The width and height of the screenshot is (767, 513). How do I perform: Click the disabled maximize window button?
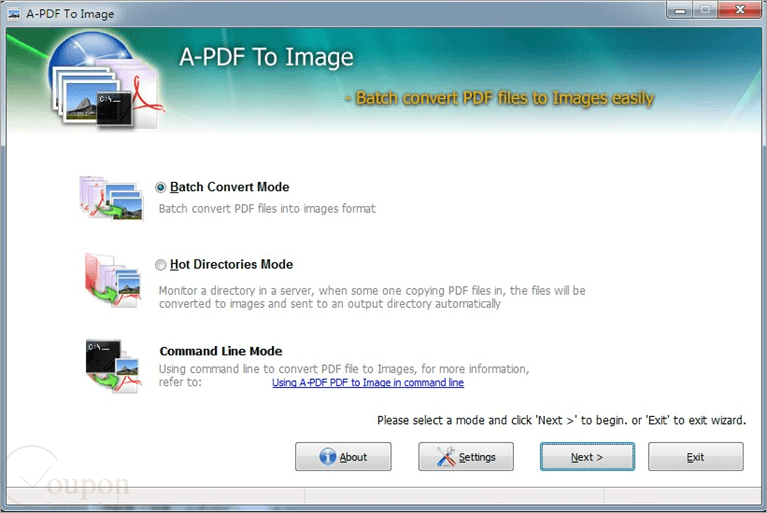coord(705,10)
